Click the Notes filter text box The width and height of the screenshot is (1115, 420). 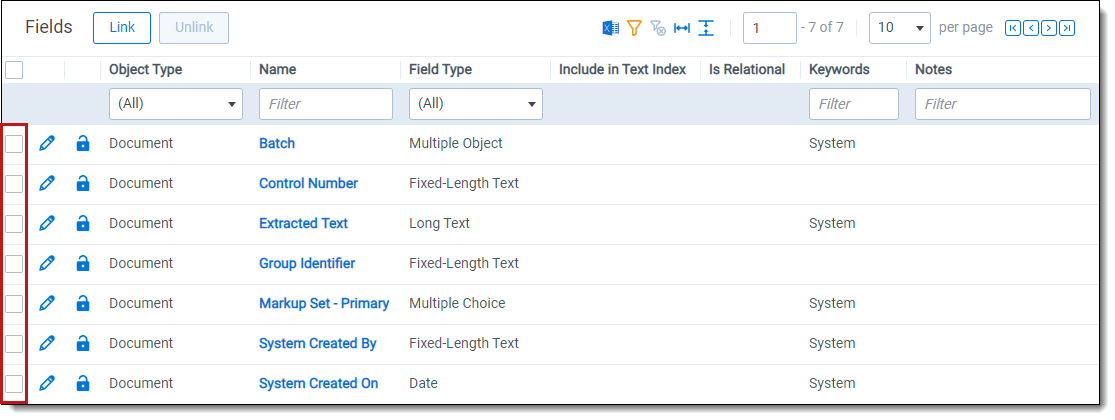(x=1003, y=104)
